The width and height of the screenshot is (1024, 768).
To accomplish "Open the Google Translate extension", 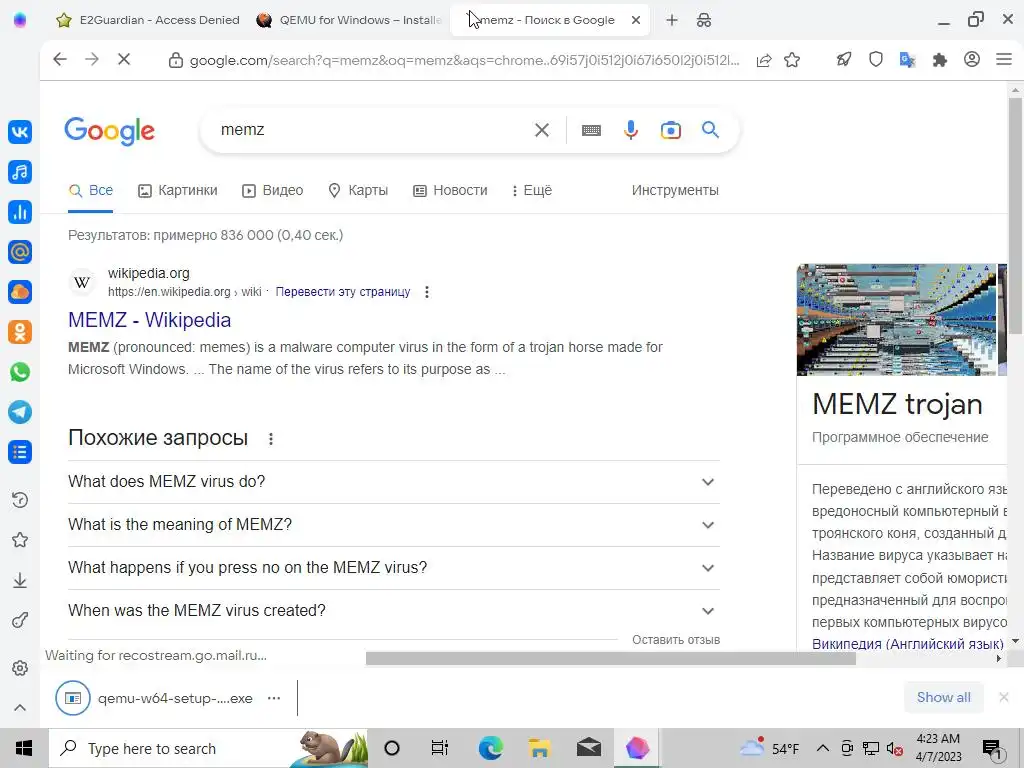I will coord(908,60).
